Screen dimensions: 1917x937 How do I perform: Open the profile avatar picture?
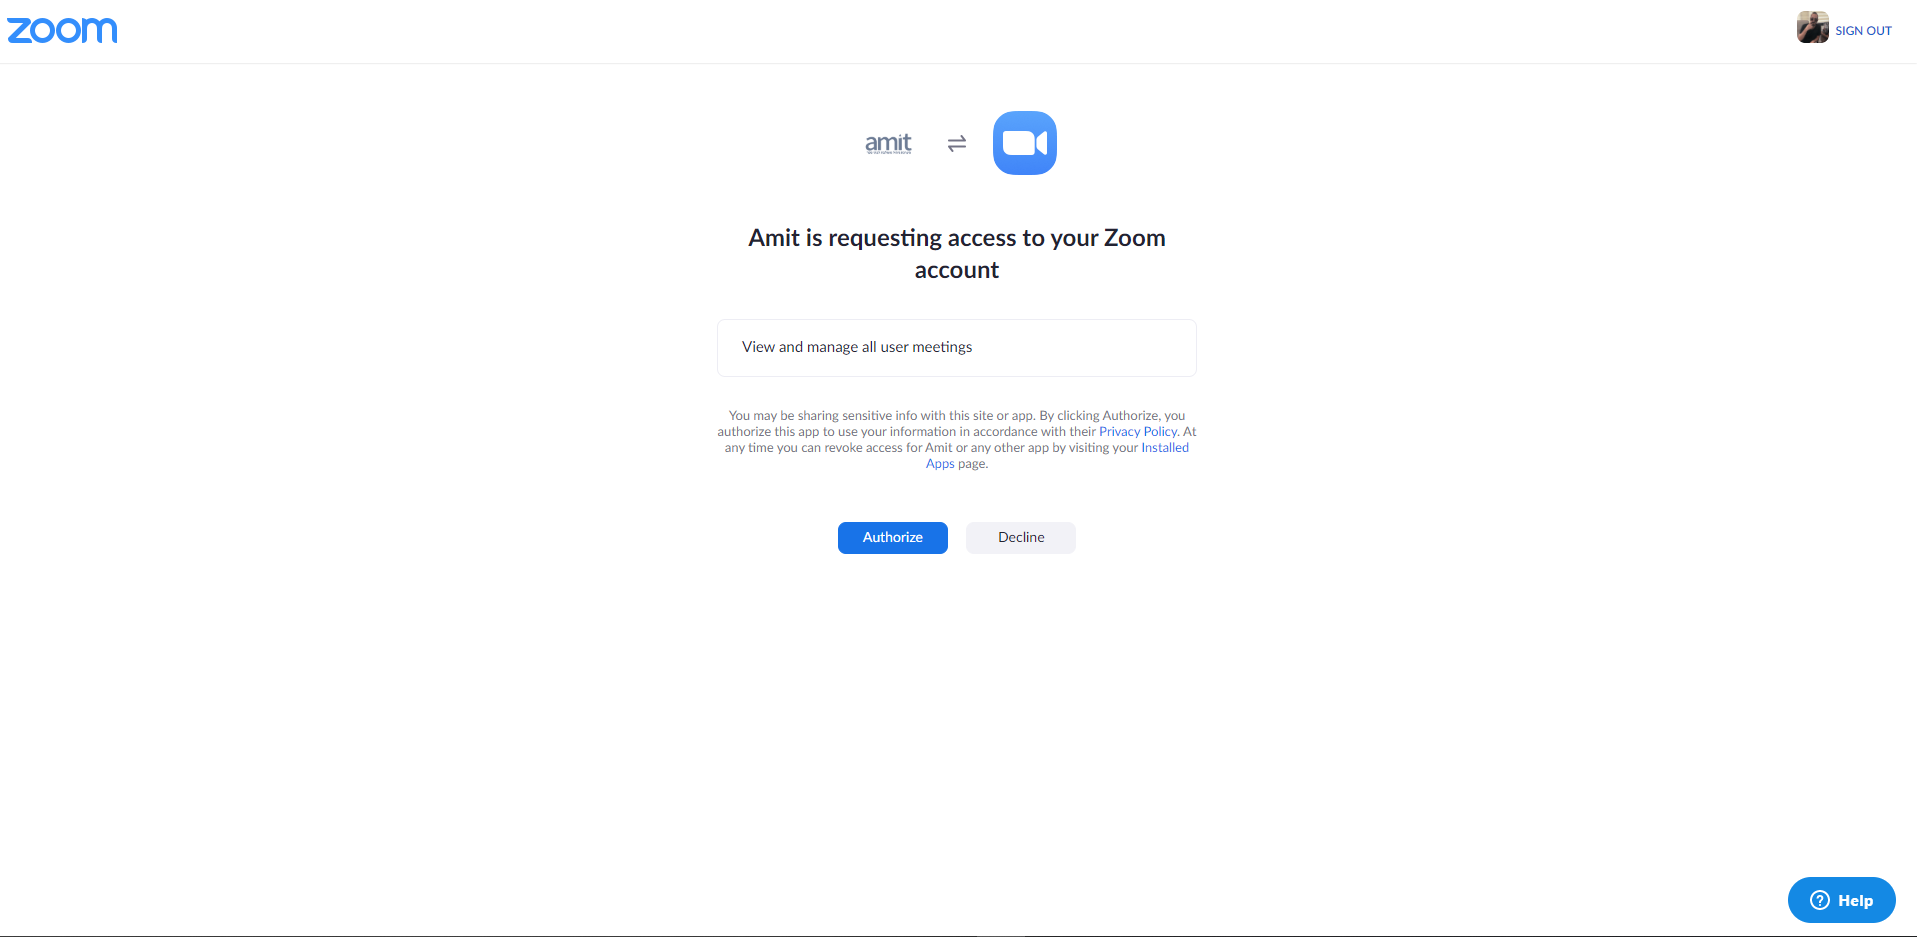(1812, 27)
